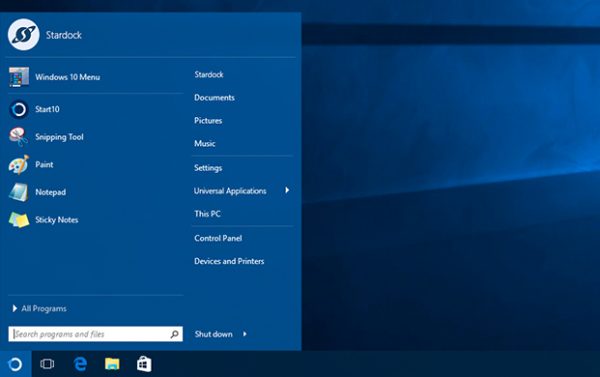Image resolution: width=600 pixels, height=377 pixels.
Task: Open Documents from the right column
Action: (x=214, y=98)
